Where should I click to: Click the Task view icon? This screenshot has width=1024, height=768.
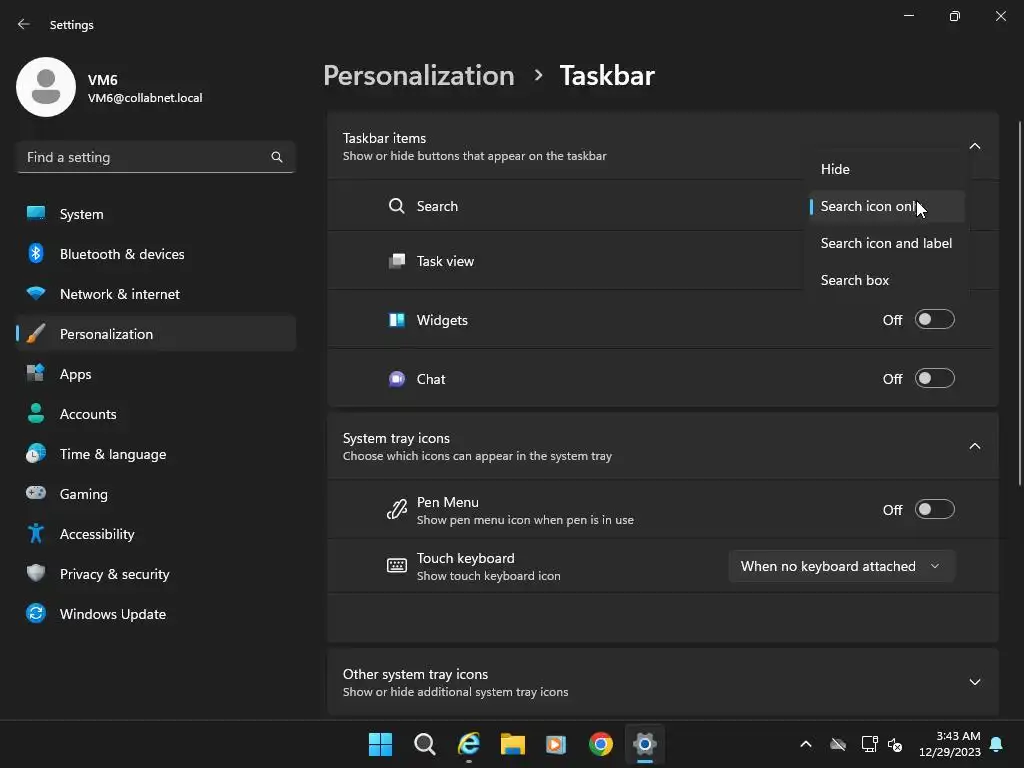pos(396,261)
